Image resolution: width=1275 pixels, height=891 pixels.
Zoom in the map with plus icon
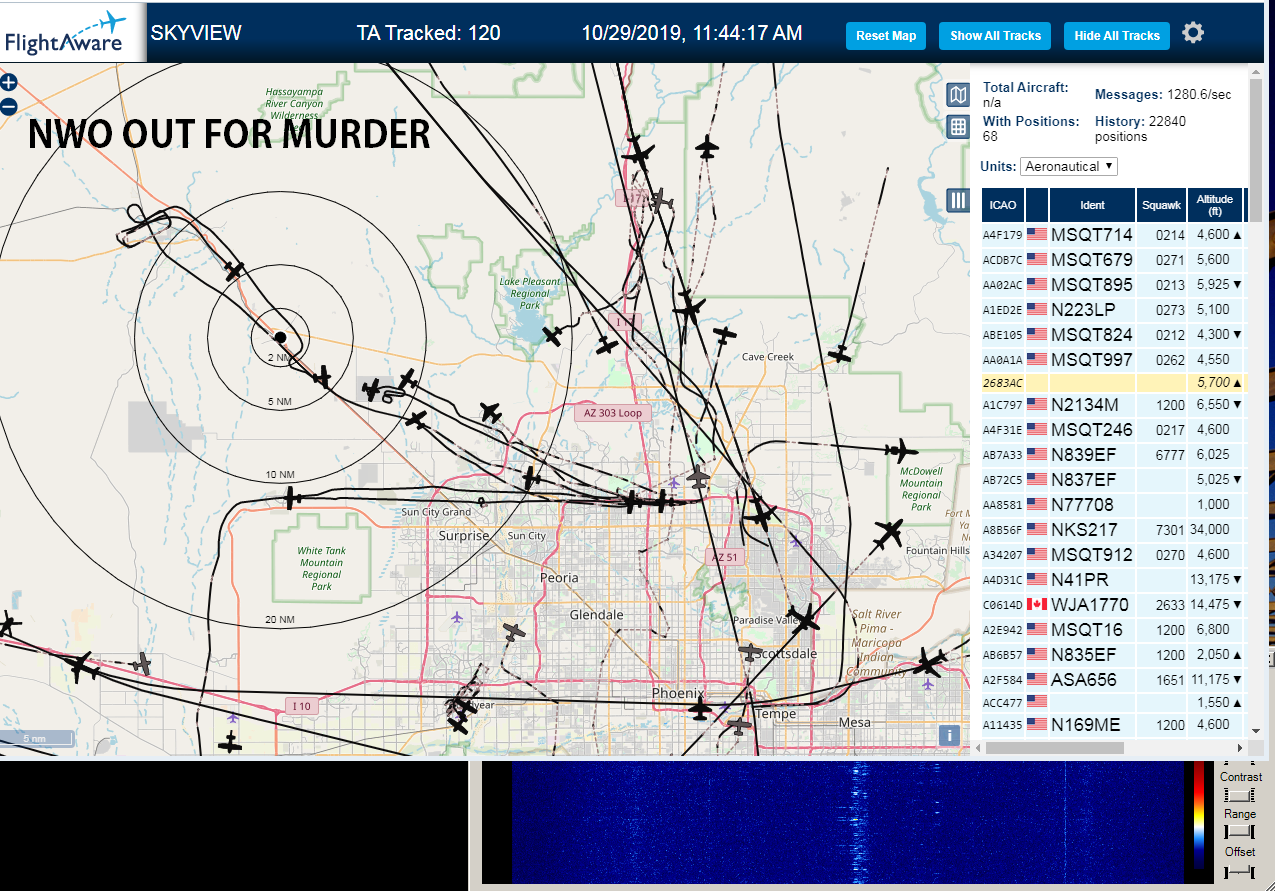[x=8, y=82]
